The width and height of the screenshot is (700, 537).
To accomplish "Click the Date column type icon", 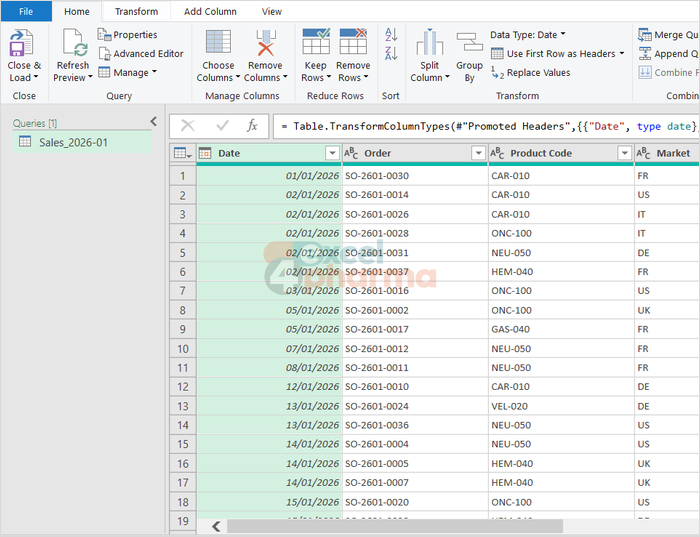I will click(205, 153).
